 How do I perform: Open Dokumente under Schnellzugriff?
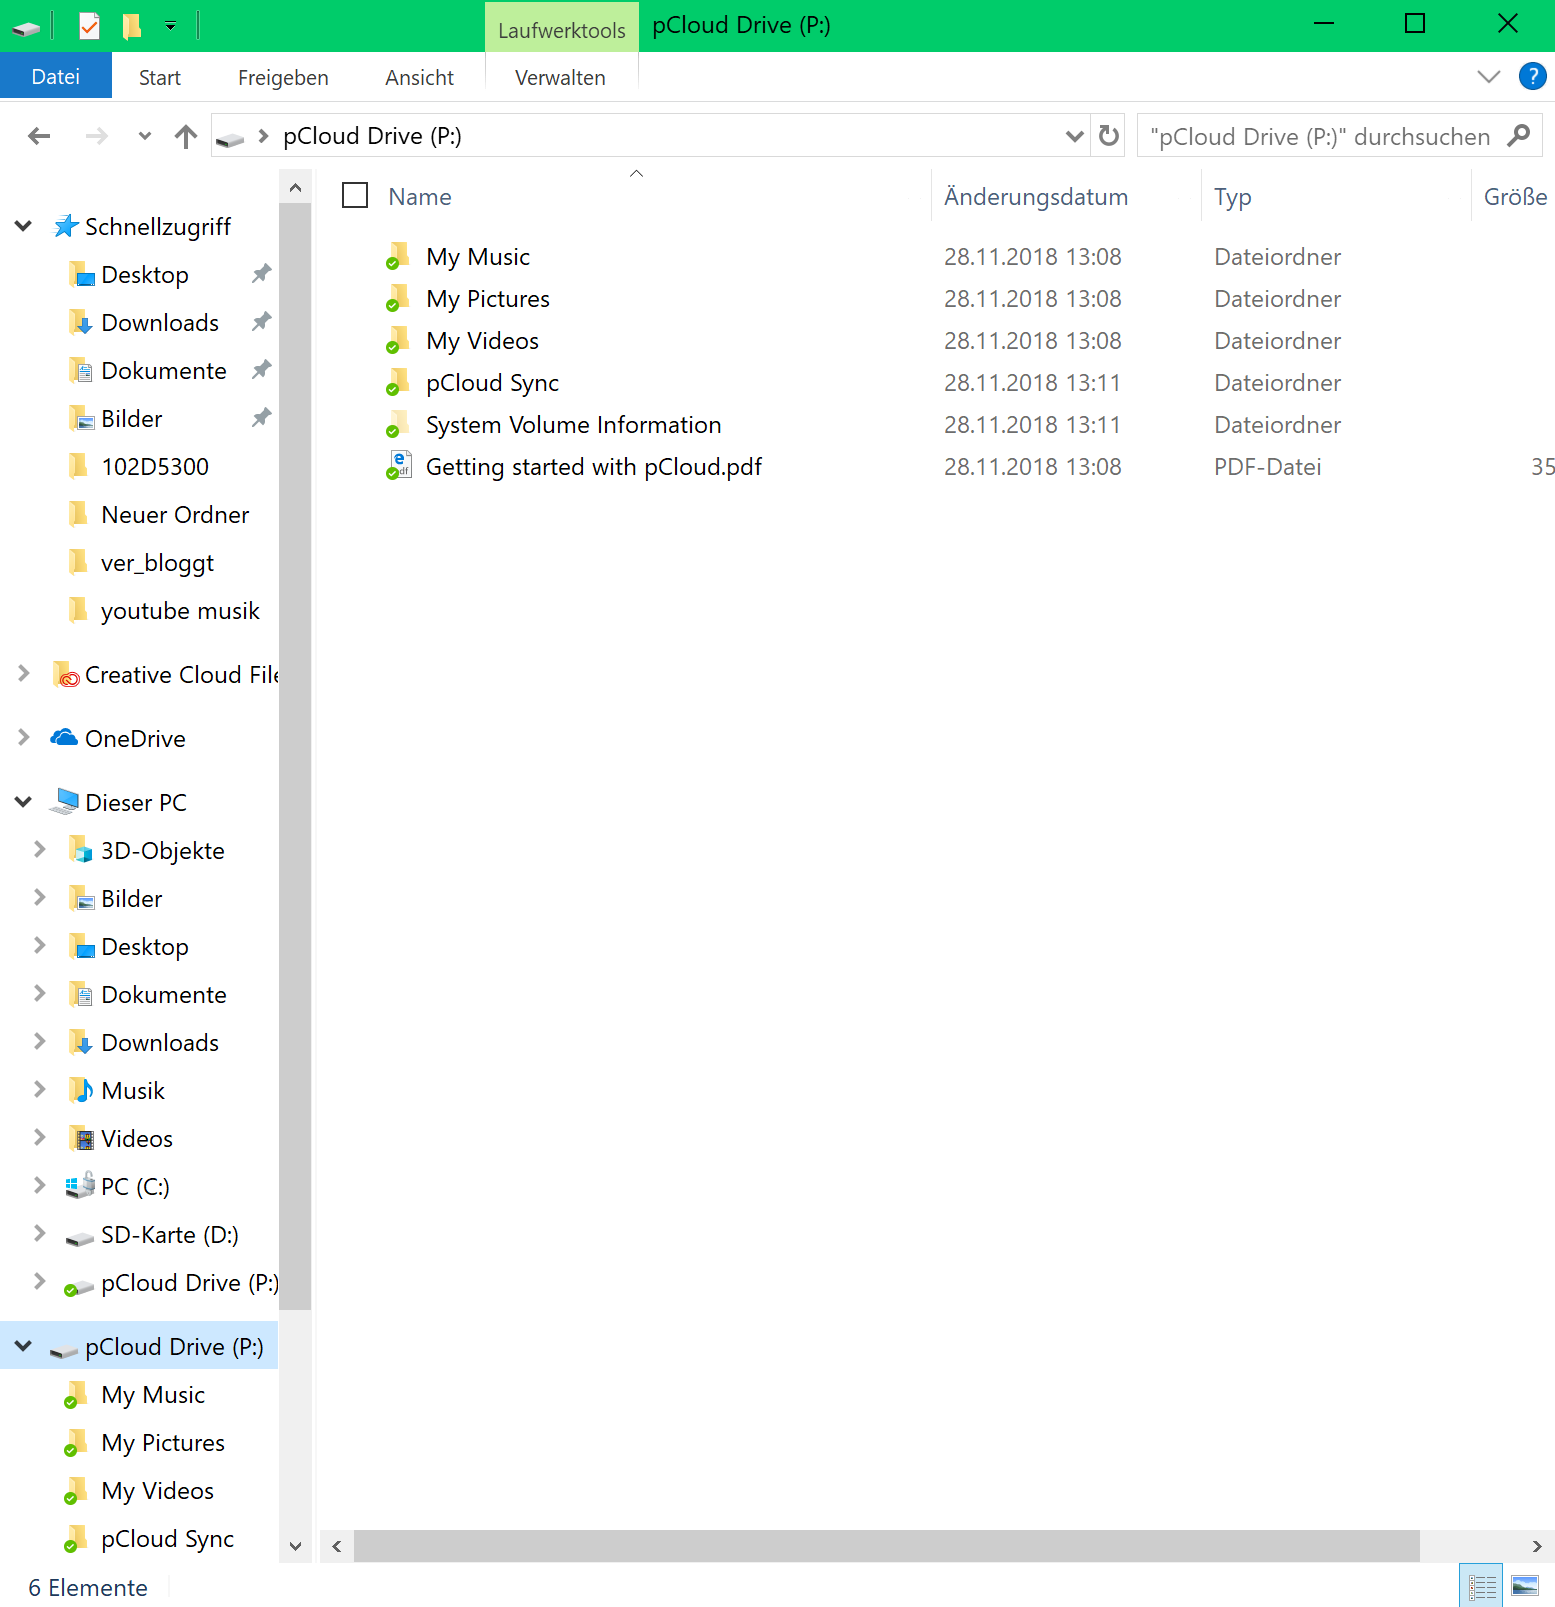[x=164, y=371]
